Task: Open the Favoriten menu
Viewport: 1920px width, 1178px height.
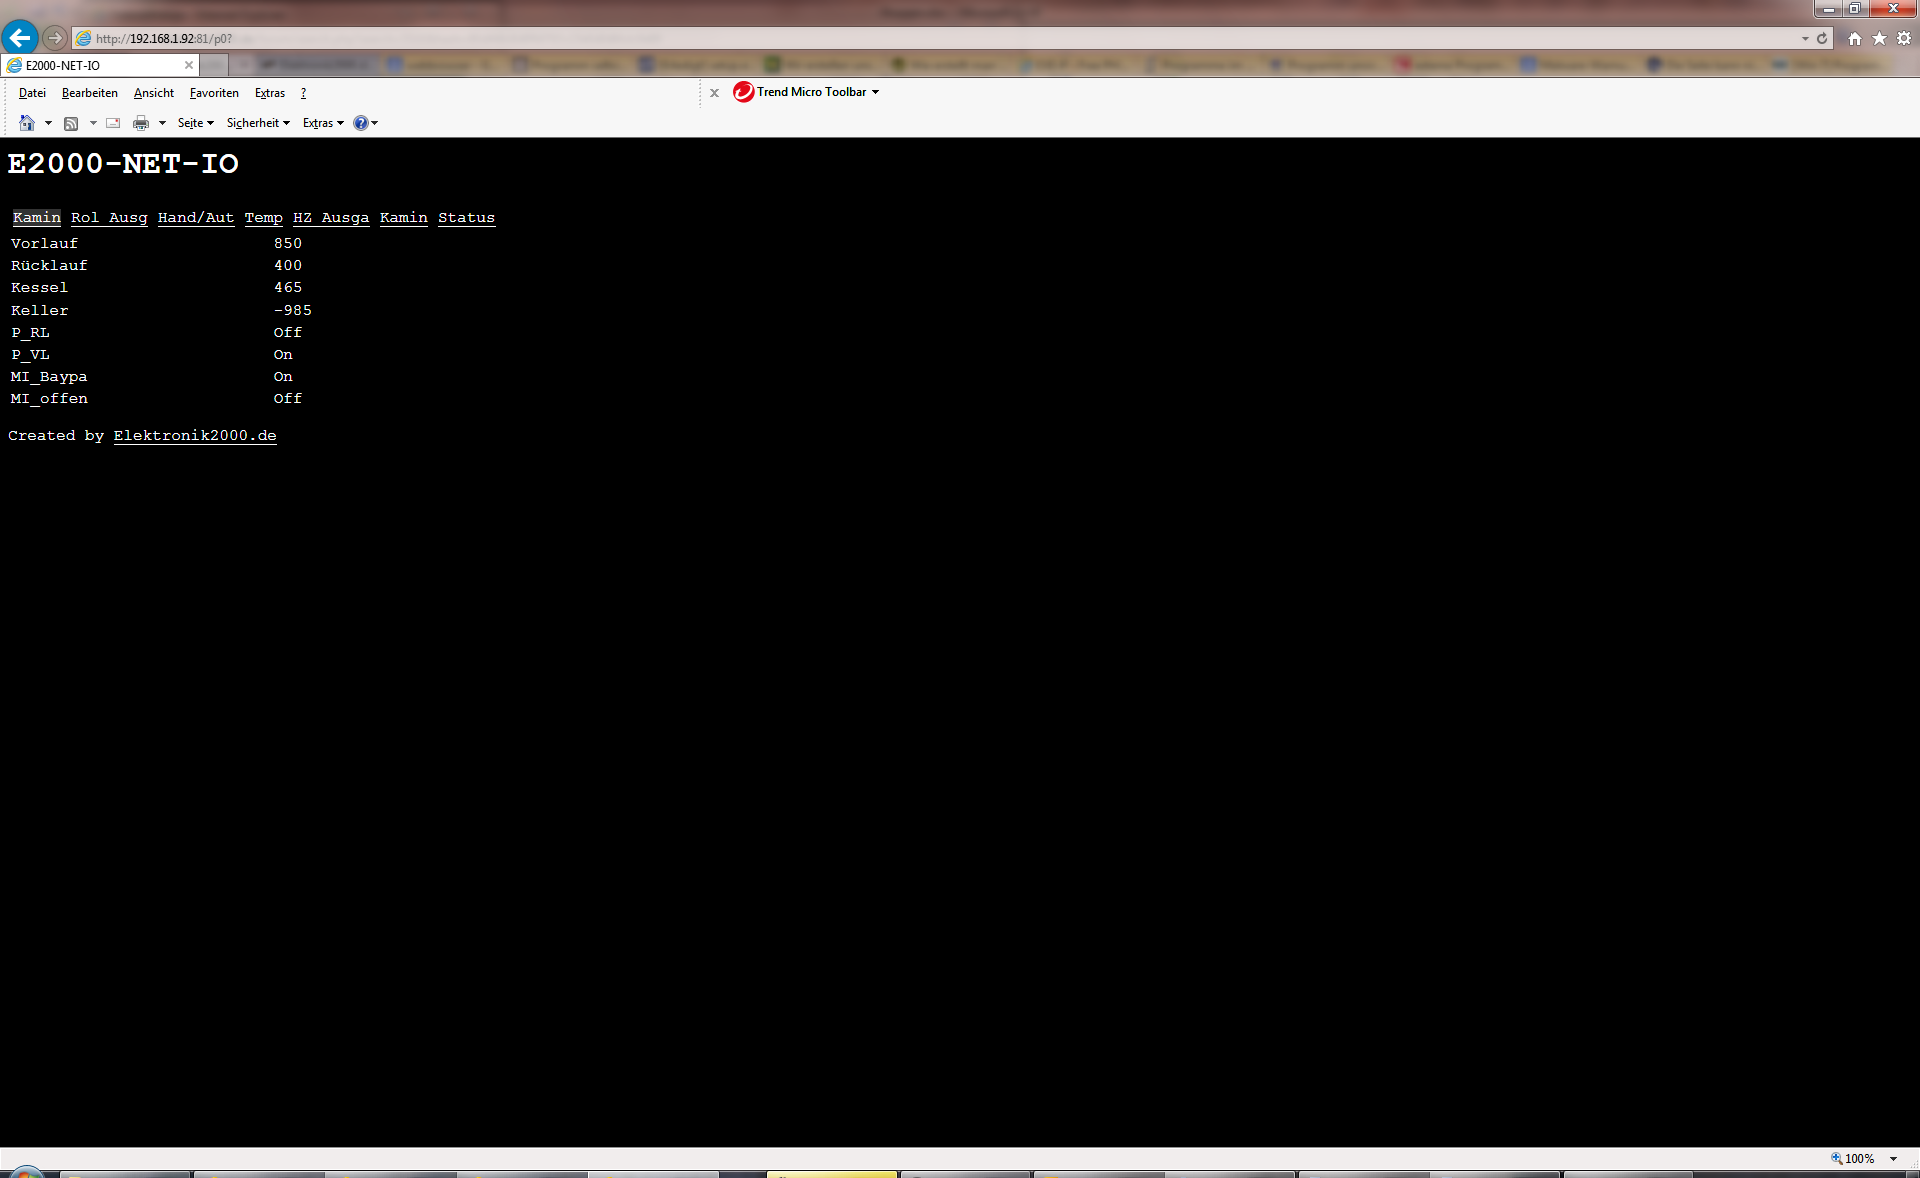Action: tap(214, 93)
